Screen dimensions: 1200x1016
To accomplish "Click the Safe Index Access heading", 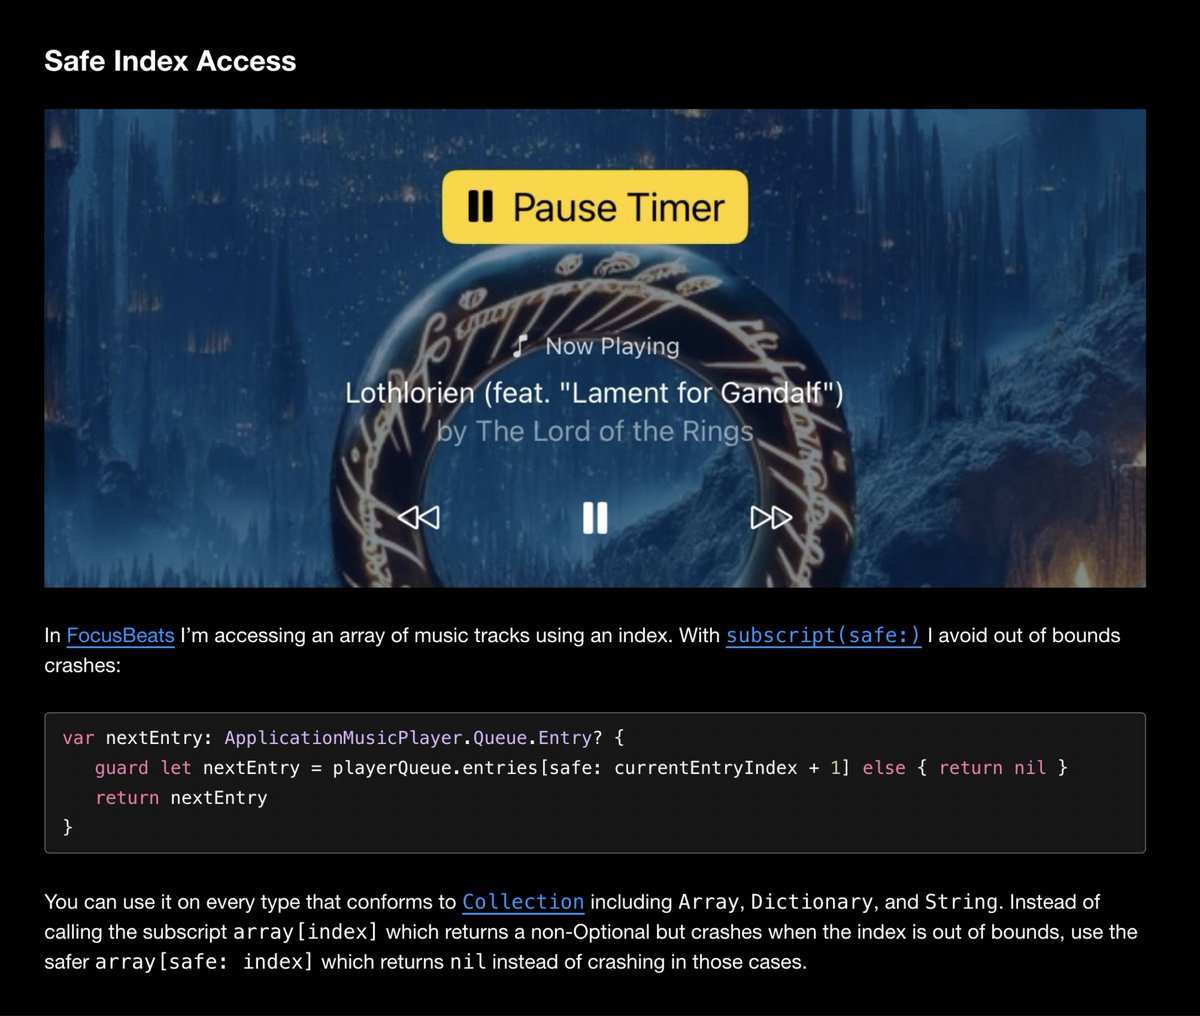I will pyautogui.click(x=170, y=61).
